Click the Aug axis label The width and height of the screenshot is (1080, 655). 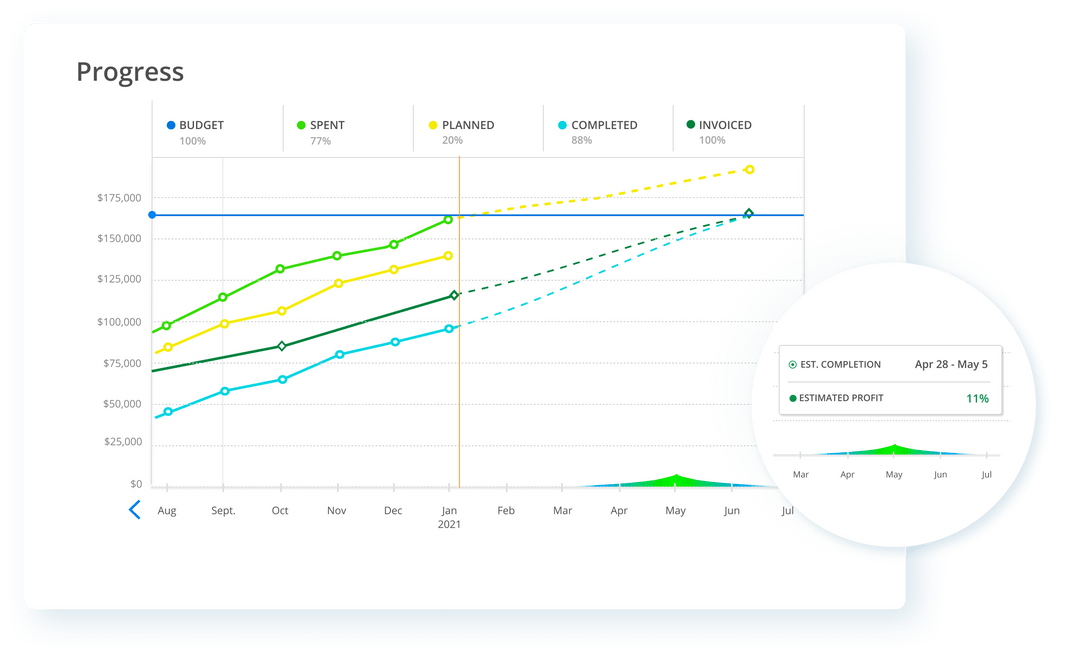coord(167,510)
